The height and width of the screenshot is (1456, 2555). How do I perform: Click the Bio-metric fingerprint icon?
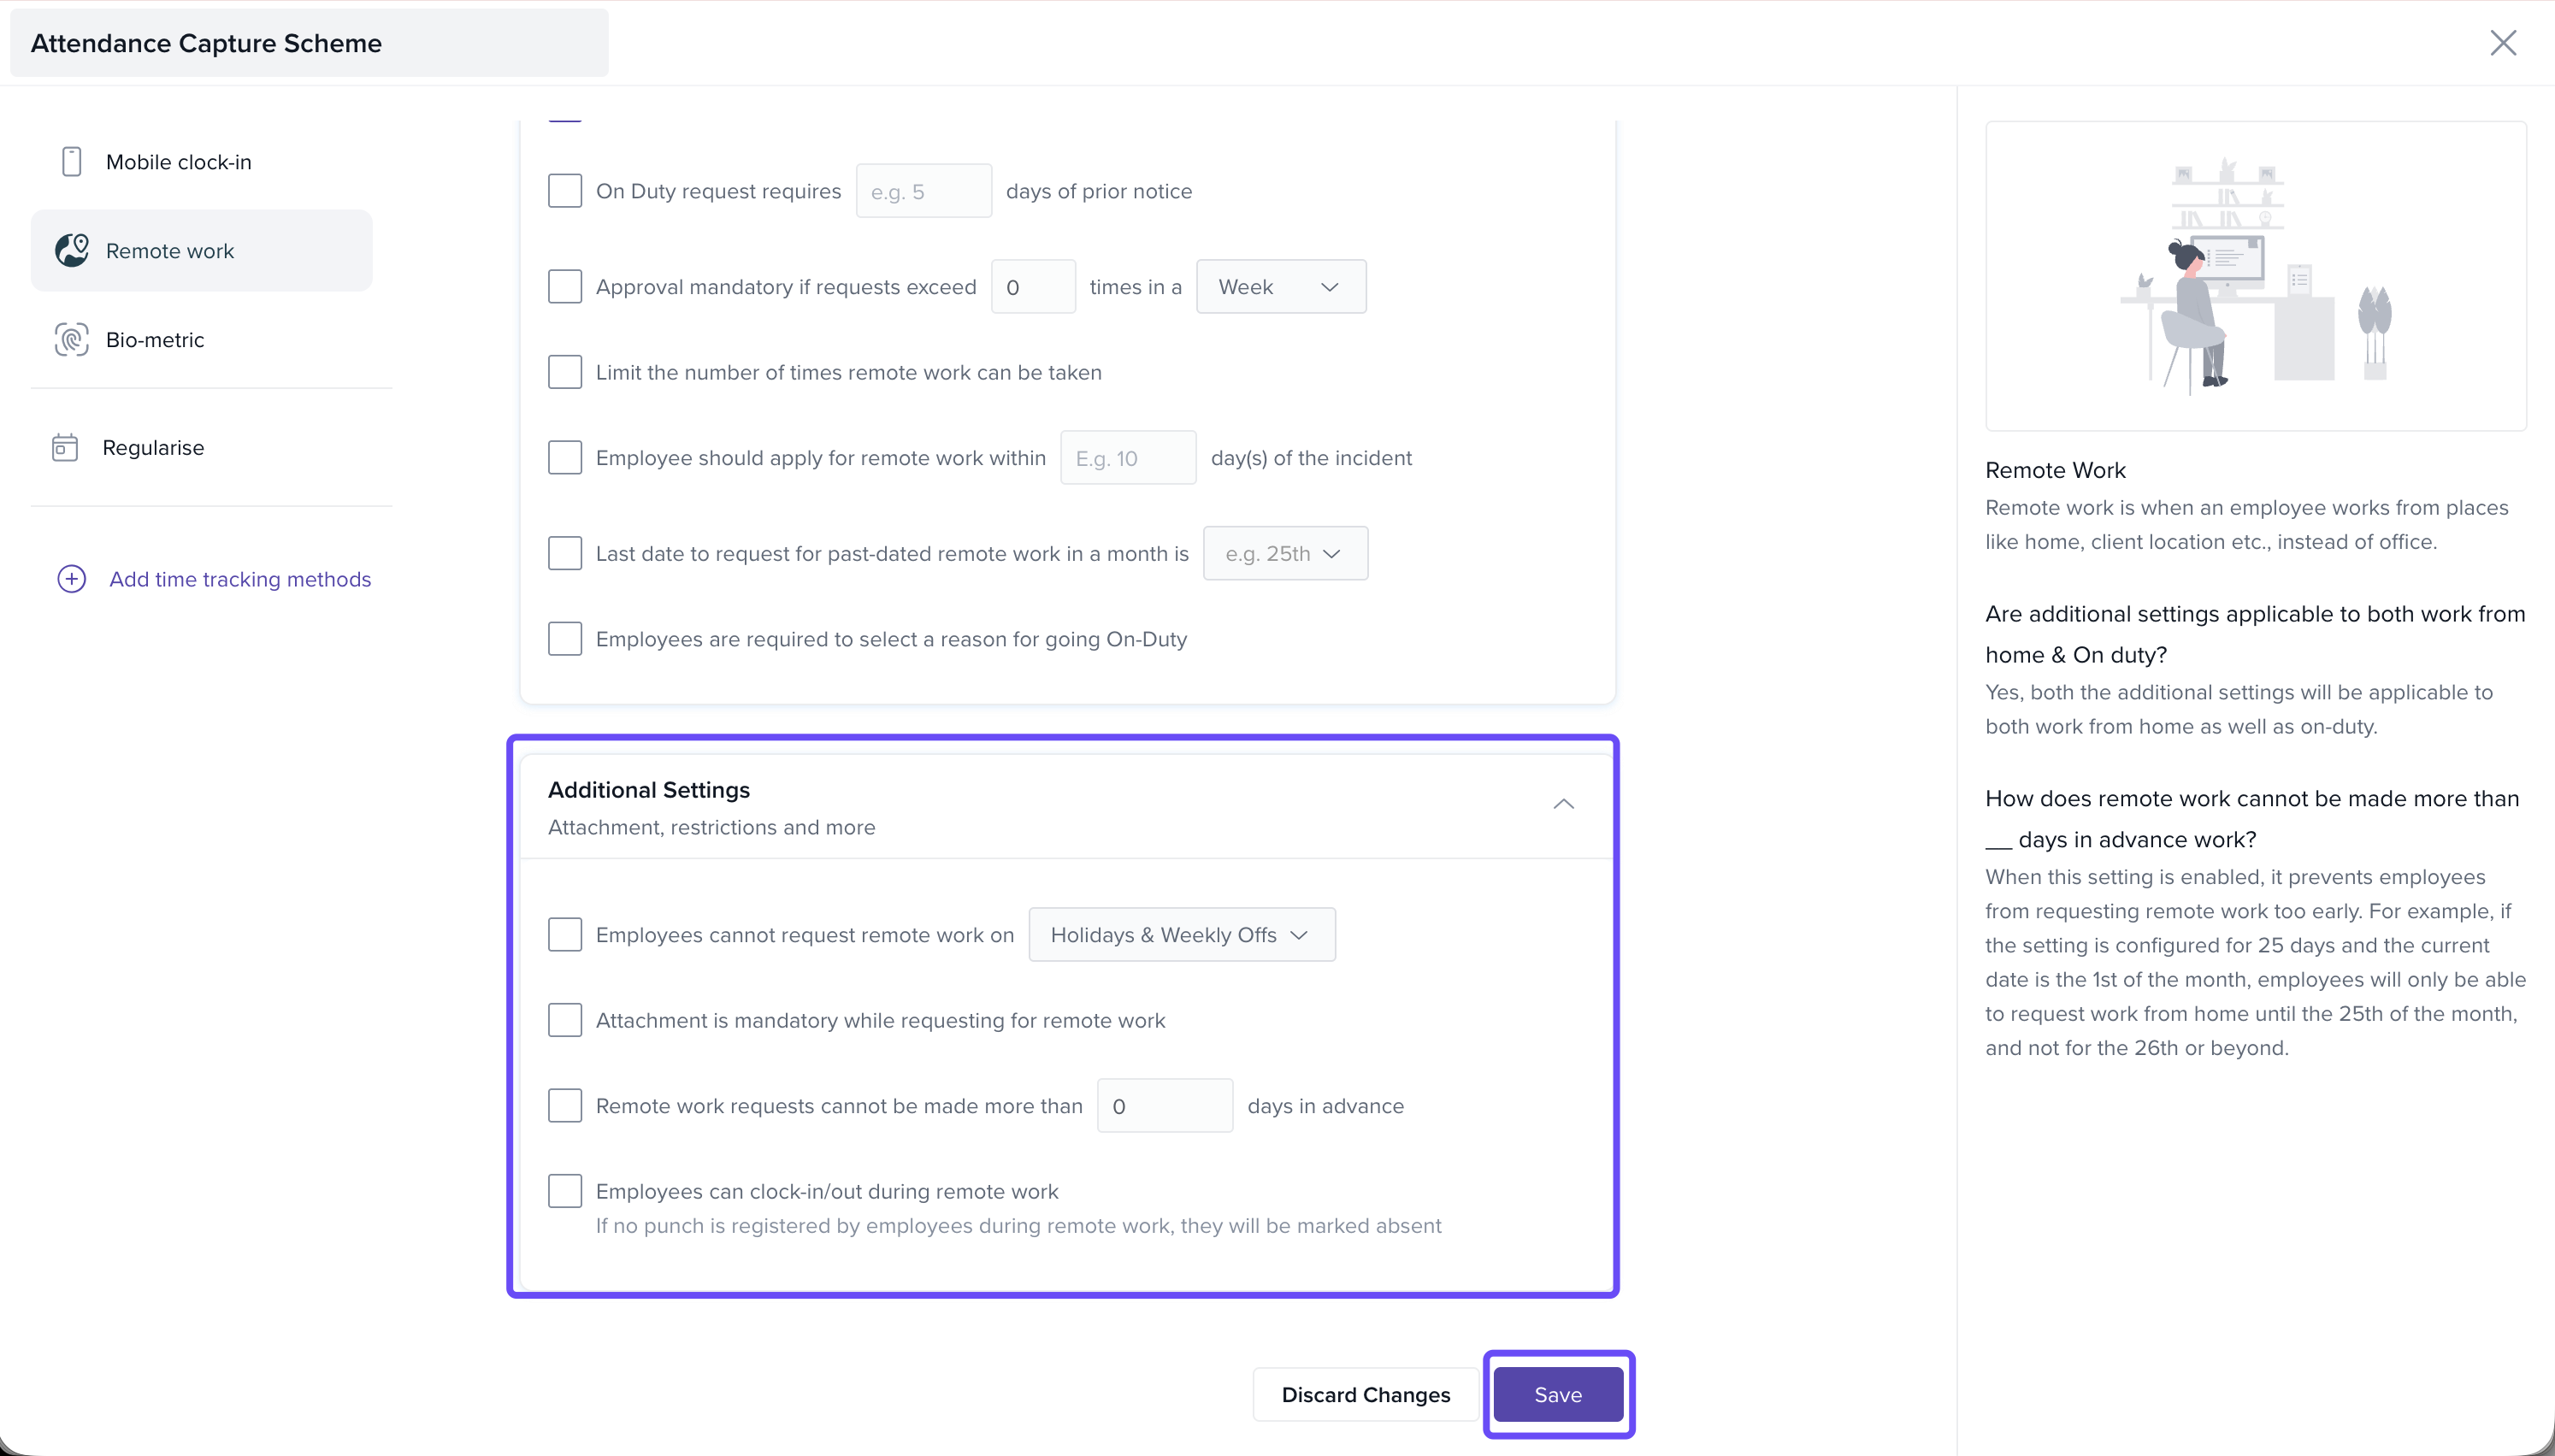[x=71, y=340]
